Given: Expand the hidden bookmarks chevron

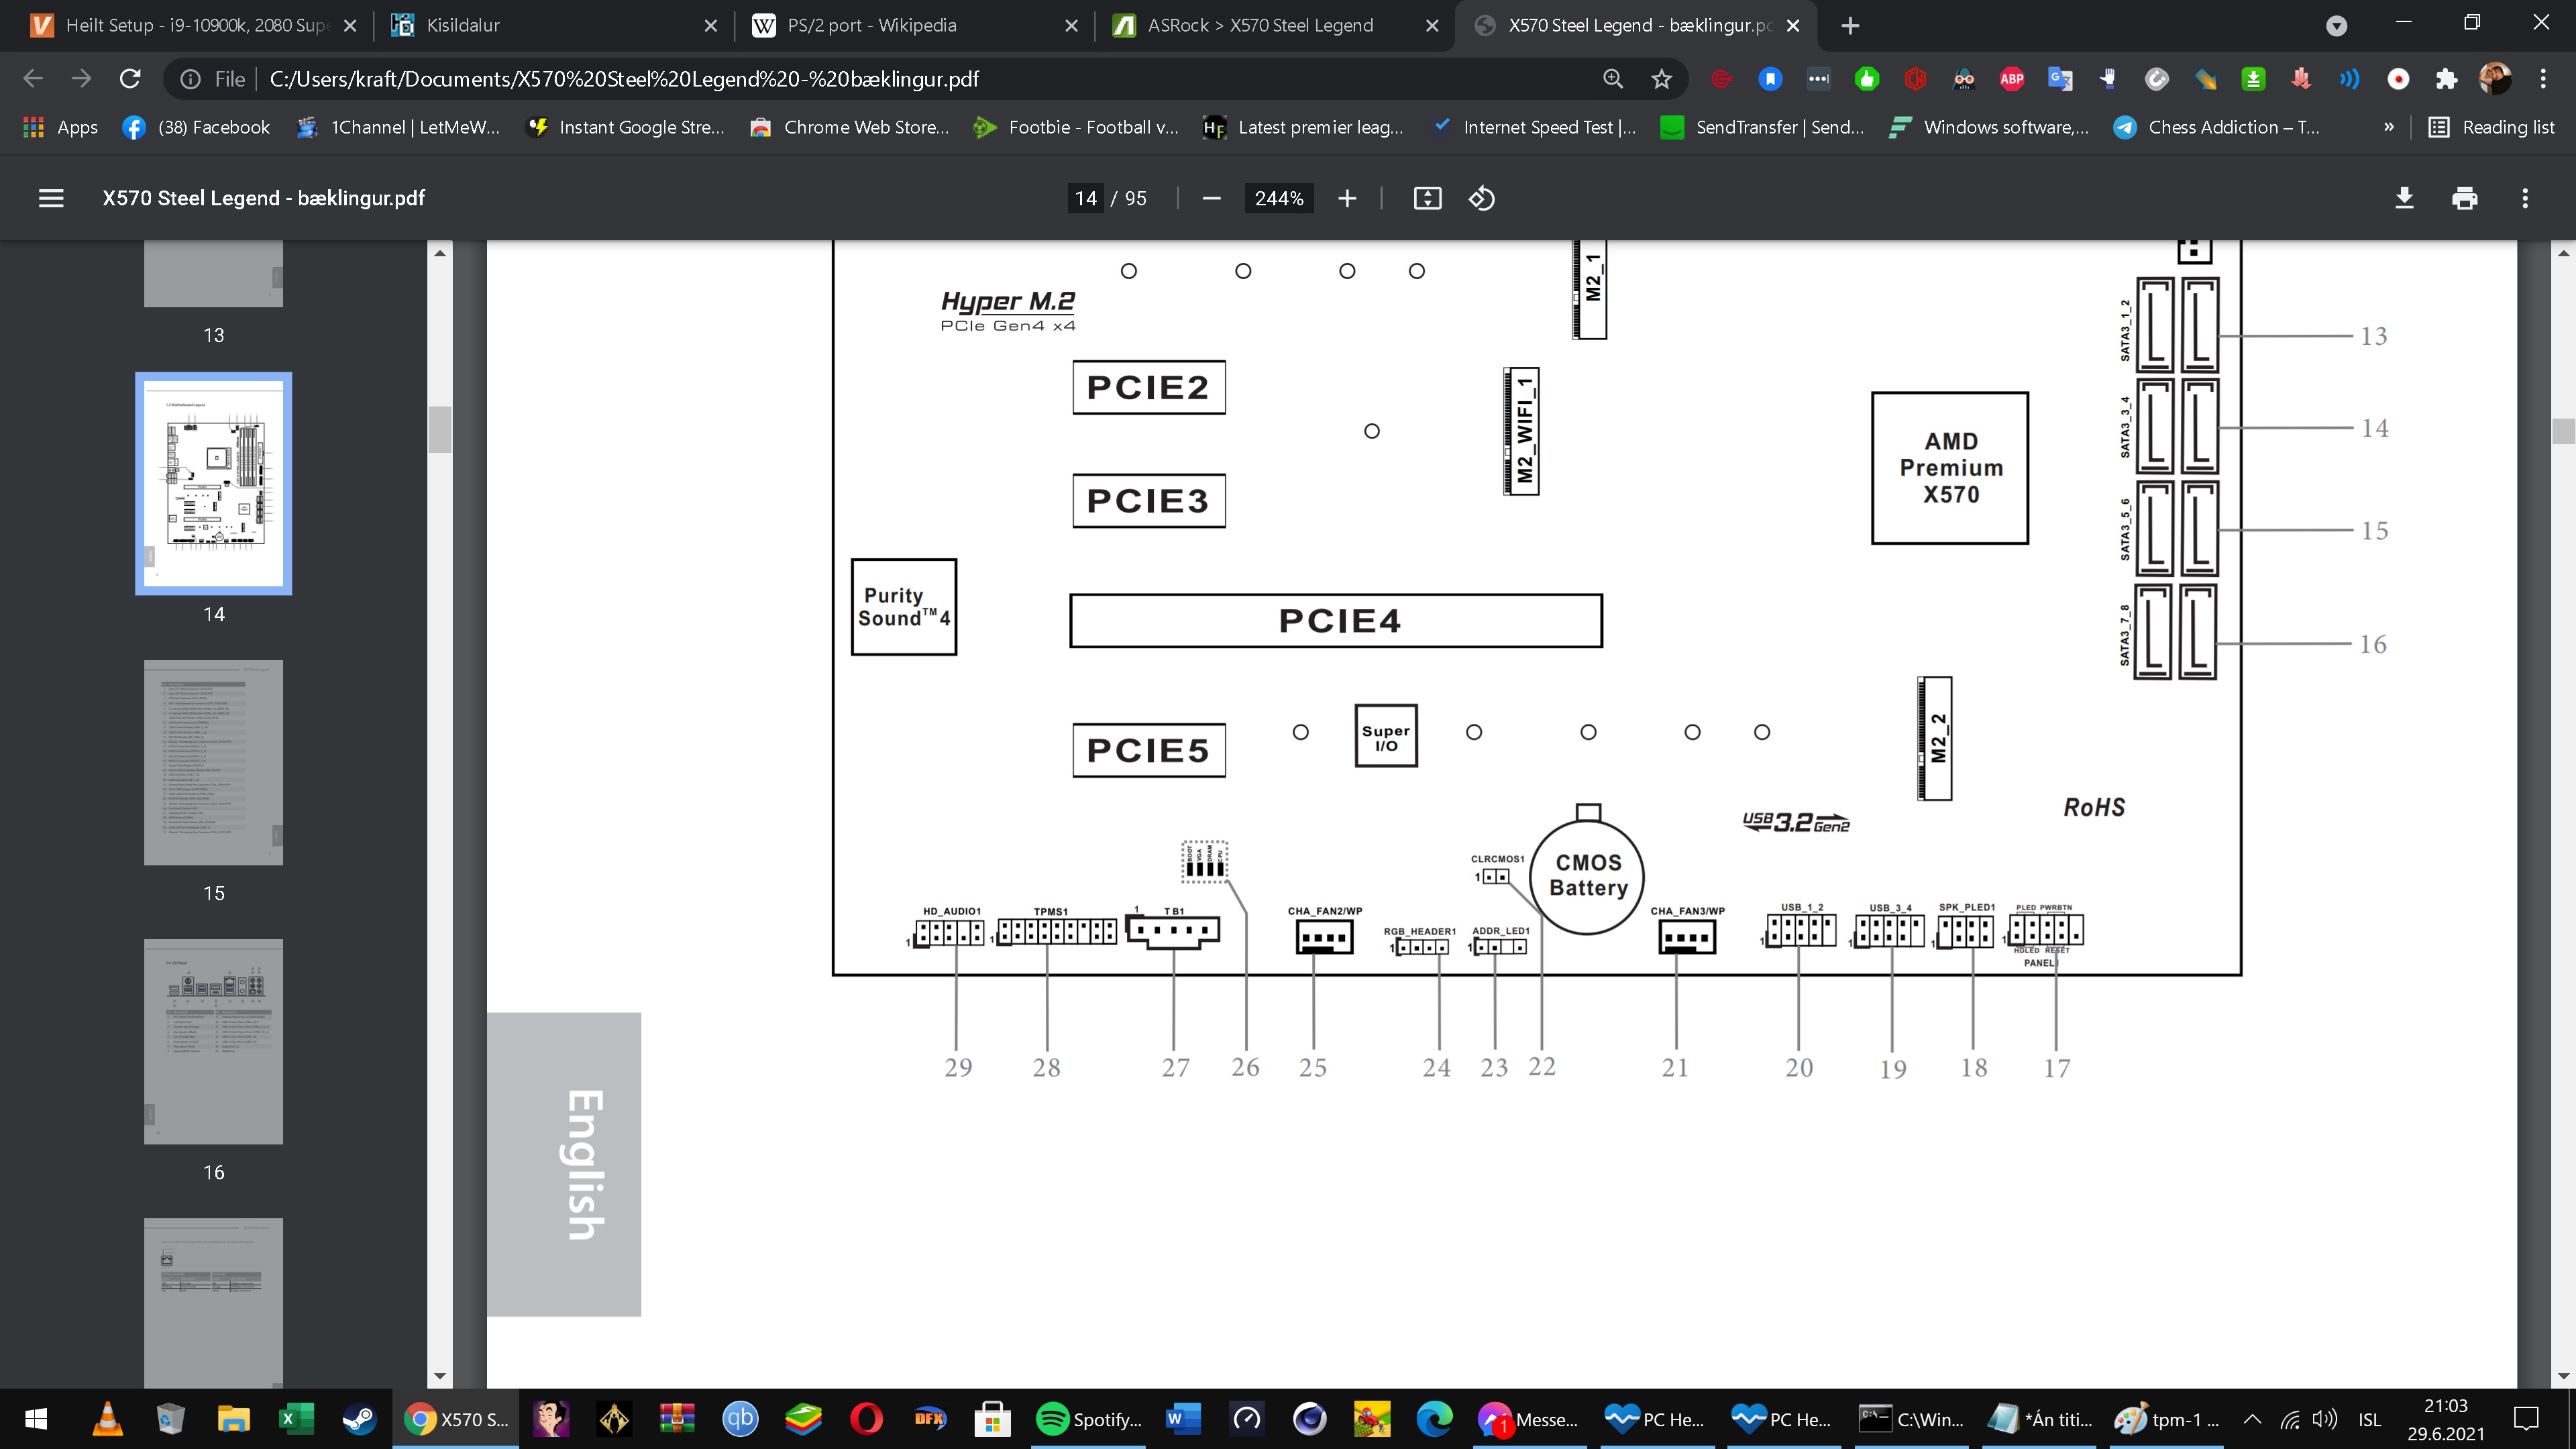Looking at the screenshot, I should (x=2388, y=127).
